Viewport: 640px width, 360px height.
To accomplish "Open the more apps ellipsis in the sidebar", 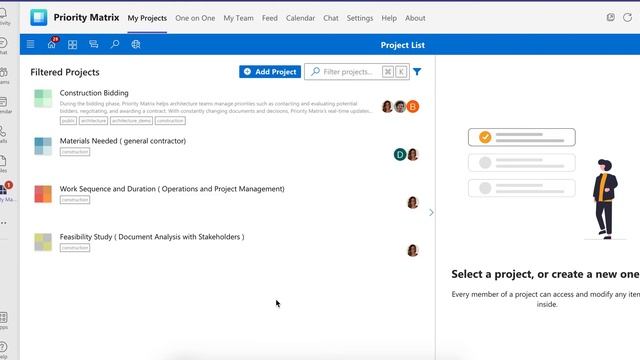I will 4,223.
